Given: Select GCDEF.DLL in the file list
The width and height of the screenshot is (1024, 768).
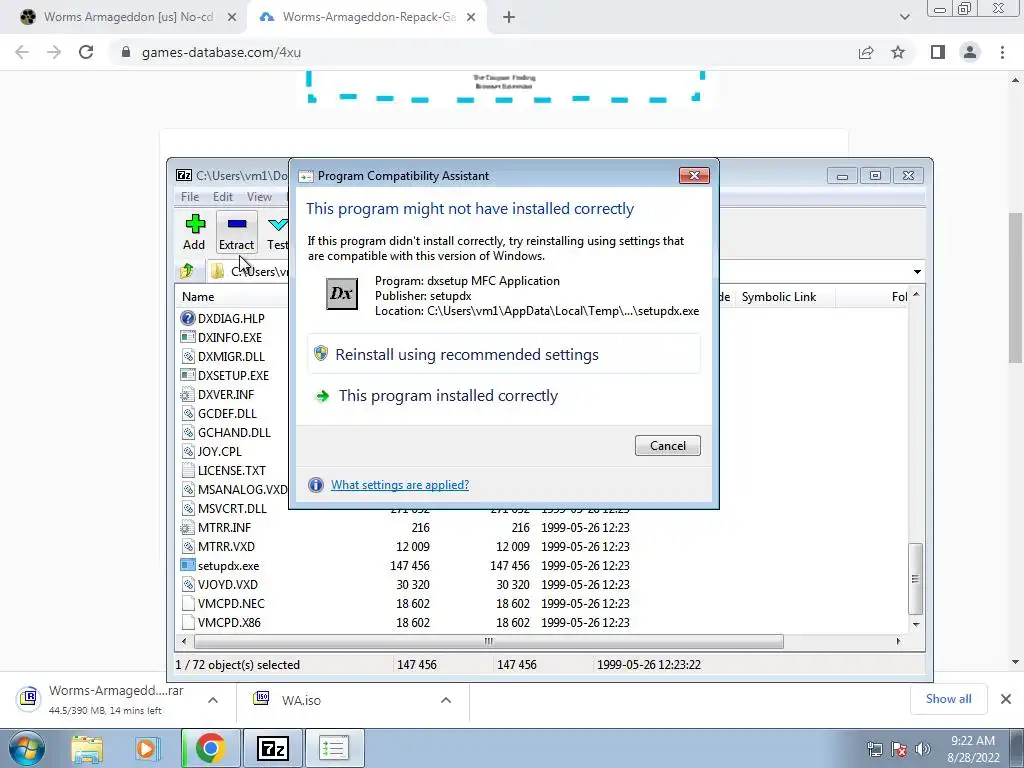Looking at the screenshot, I should pyautogui.click(x=227, y=413).
